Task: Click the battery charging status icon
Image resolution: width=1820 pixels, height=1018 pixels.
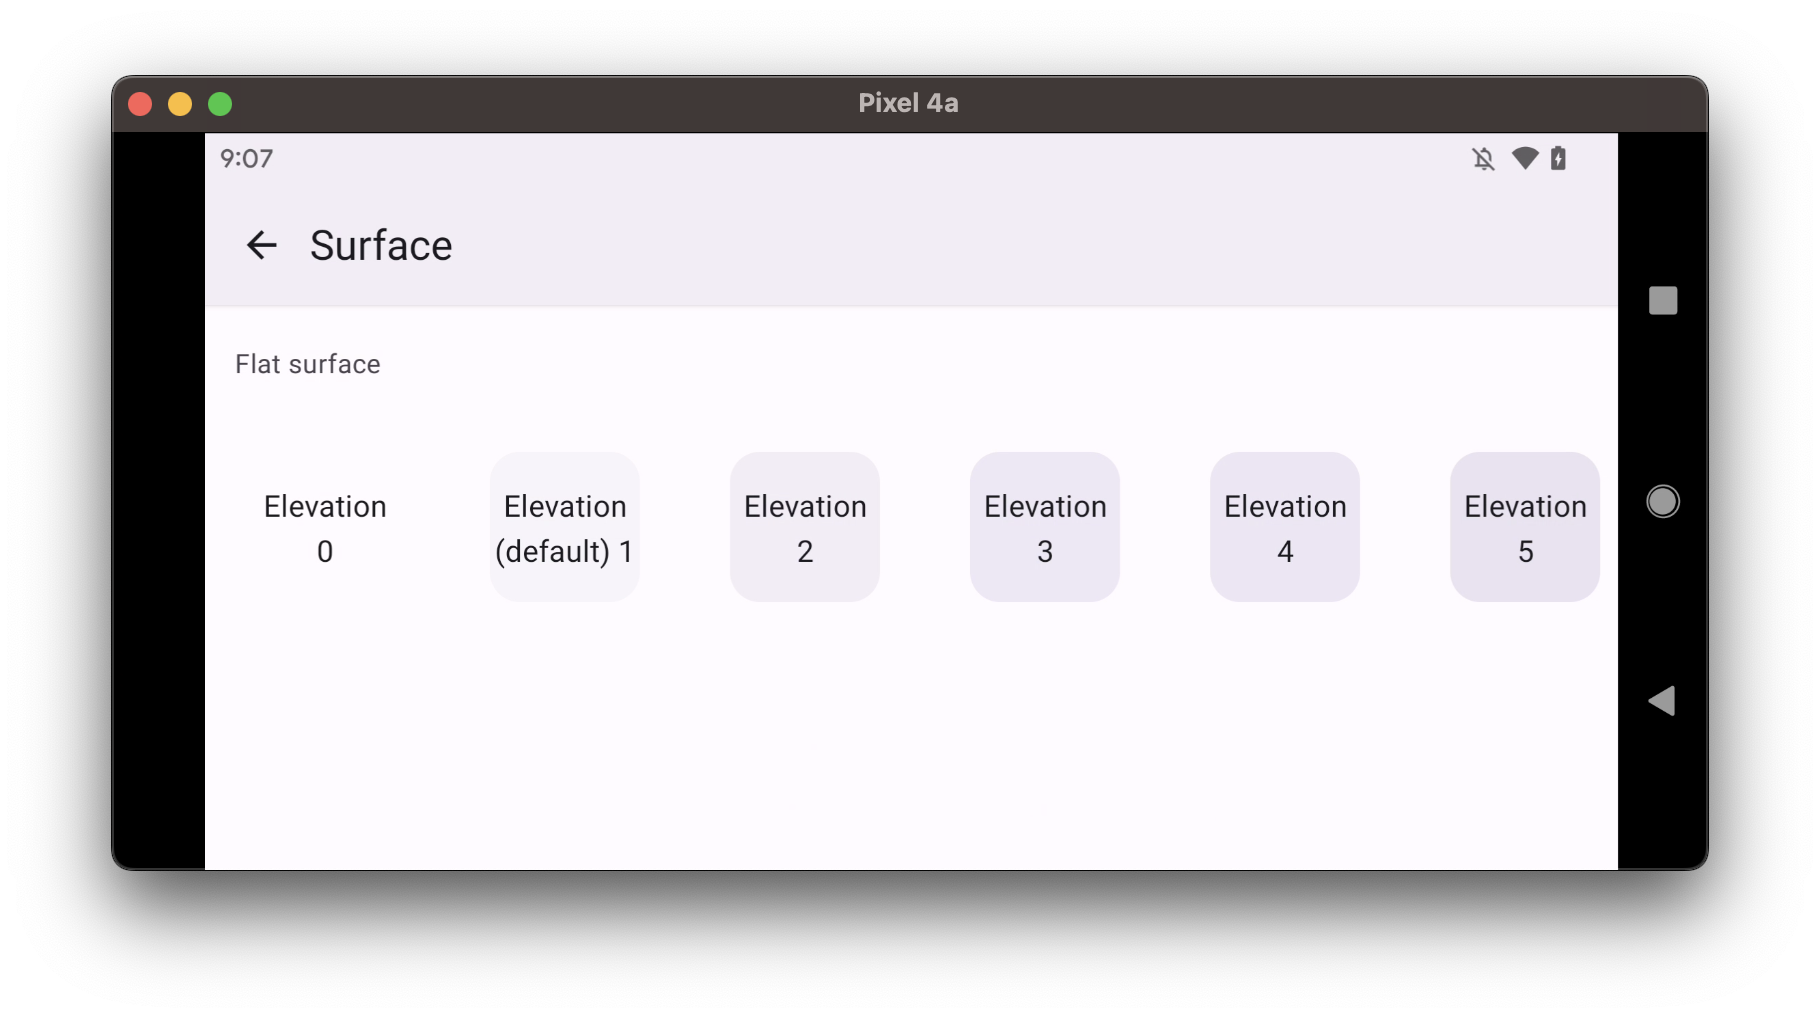Action: pos(1558,158)
